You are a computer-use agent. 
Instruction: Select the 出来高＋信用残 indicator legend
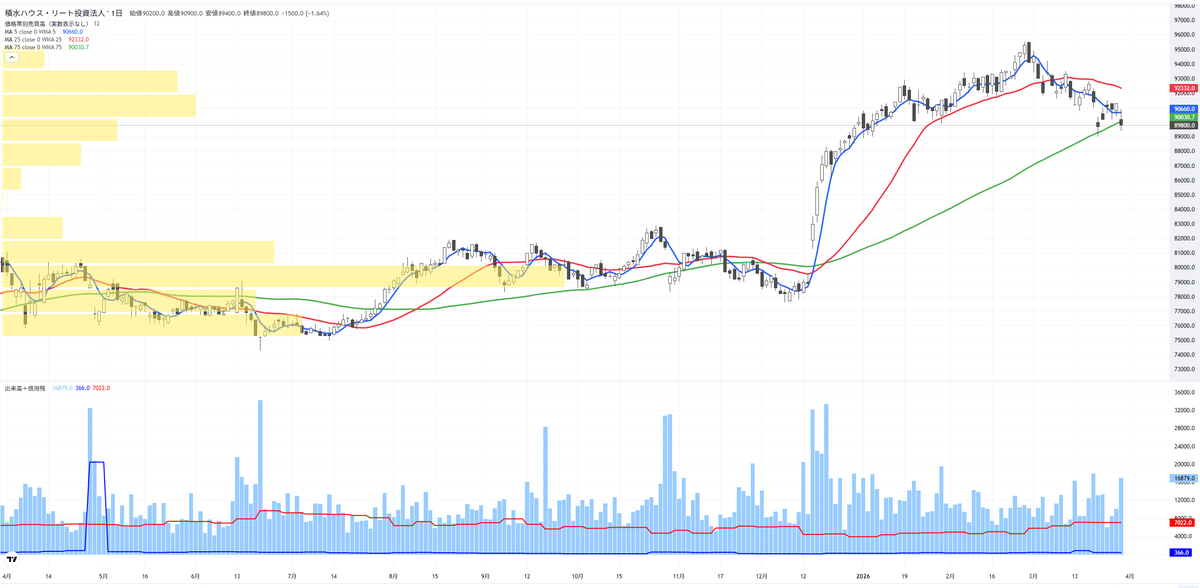56,388
